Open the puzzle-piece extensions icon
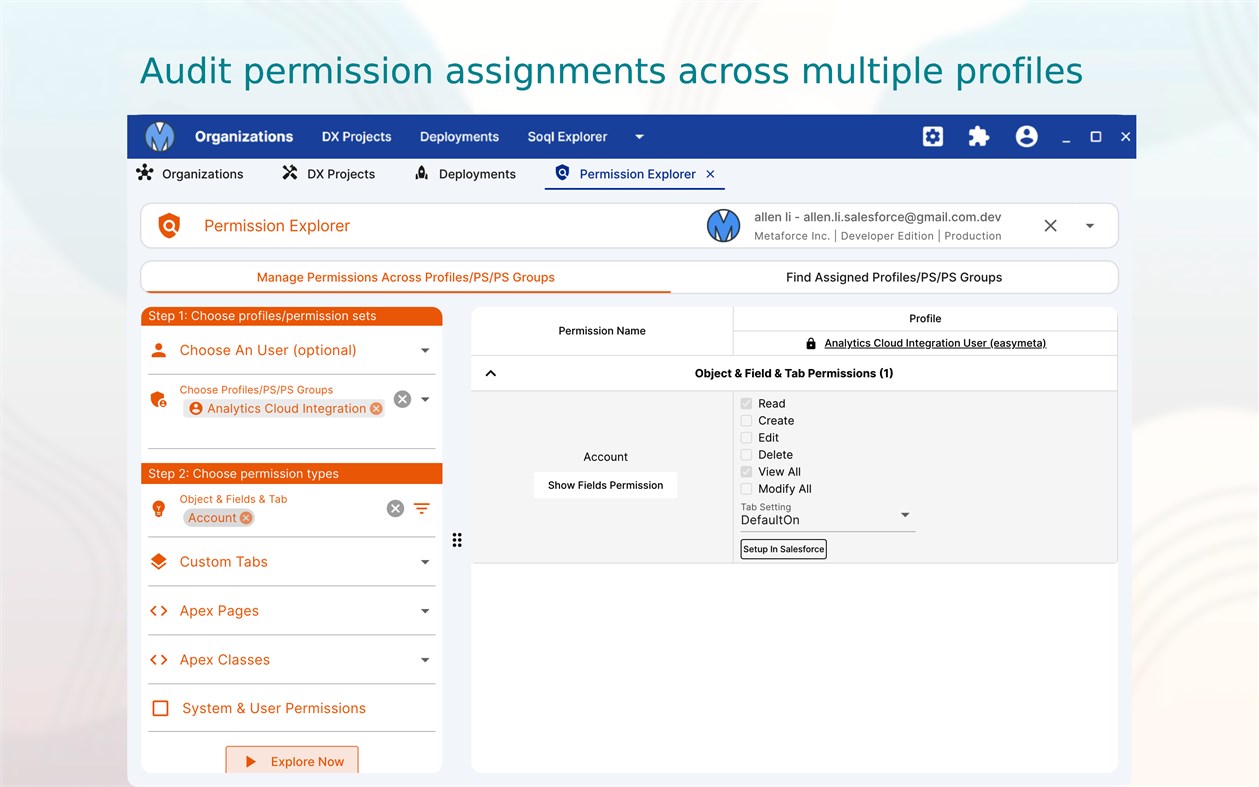 979,137
